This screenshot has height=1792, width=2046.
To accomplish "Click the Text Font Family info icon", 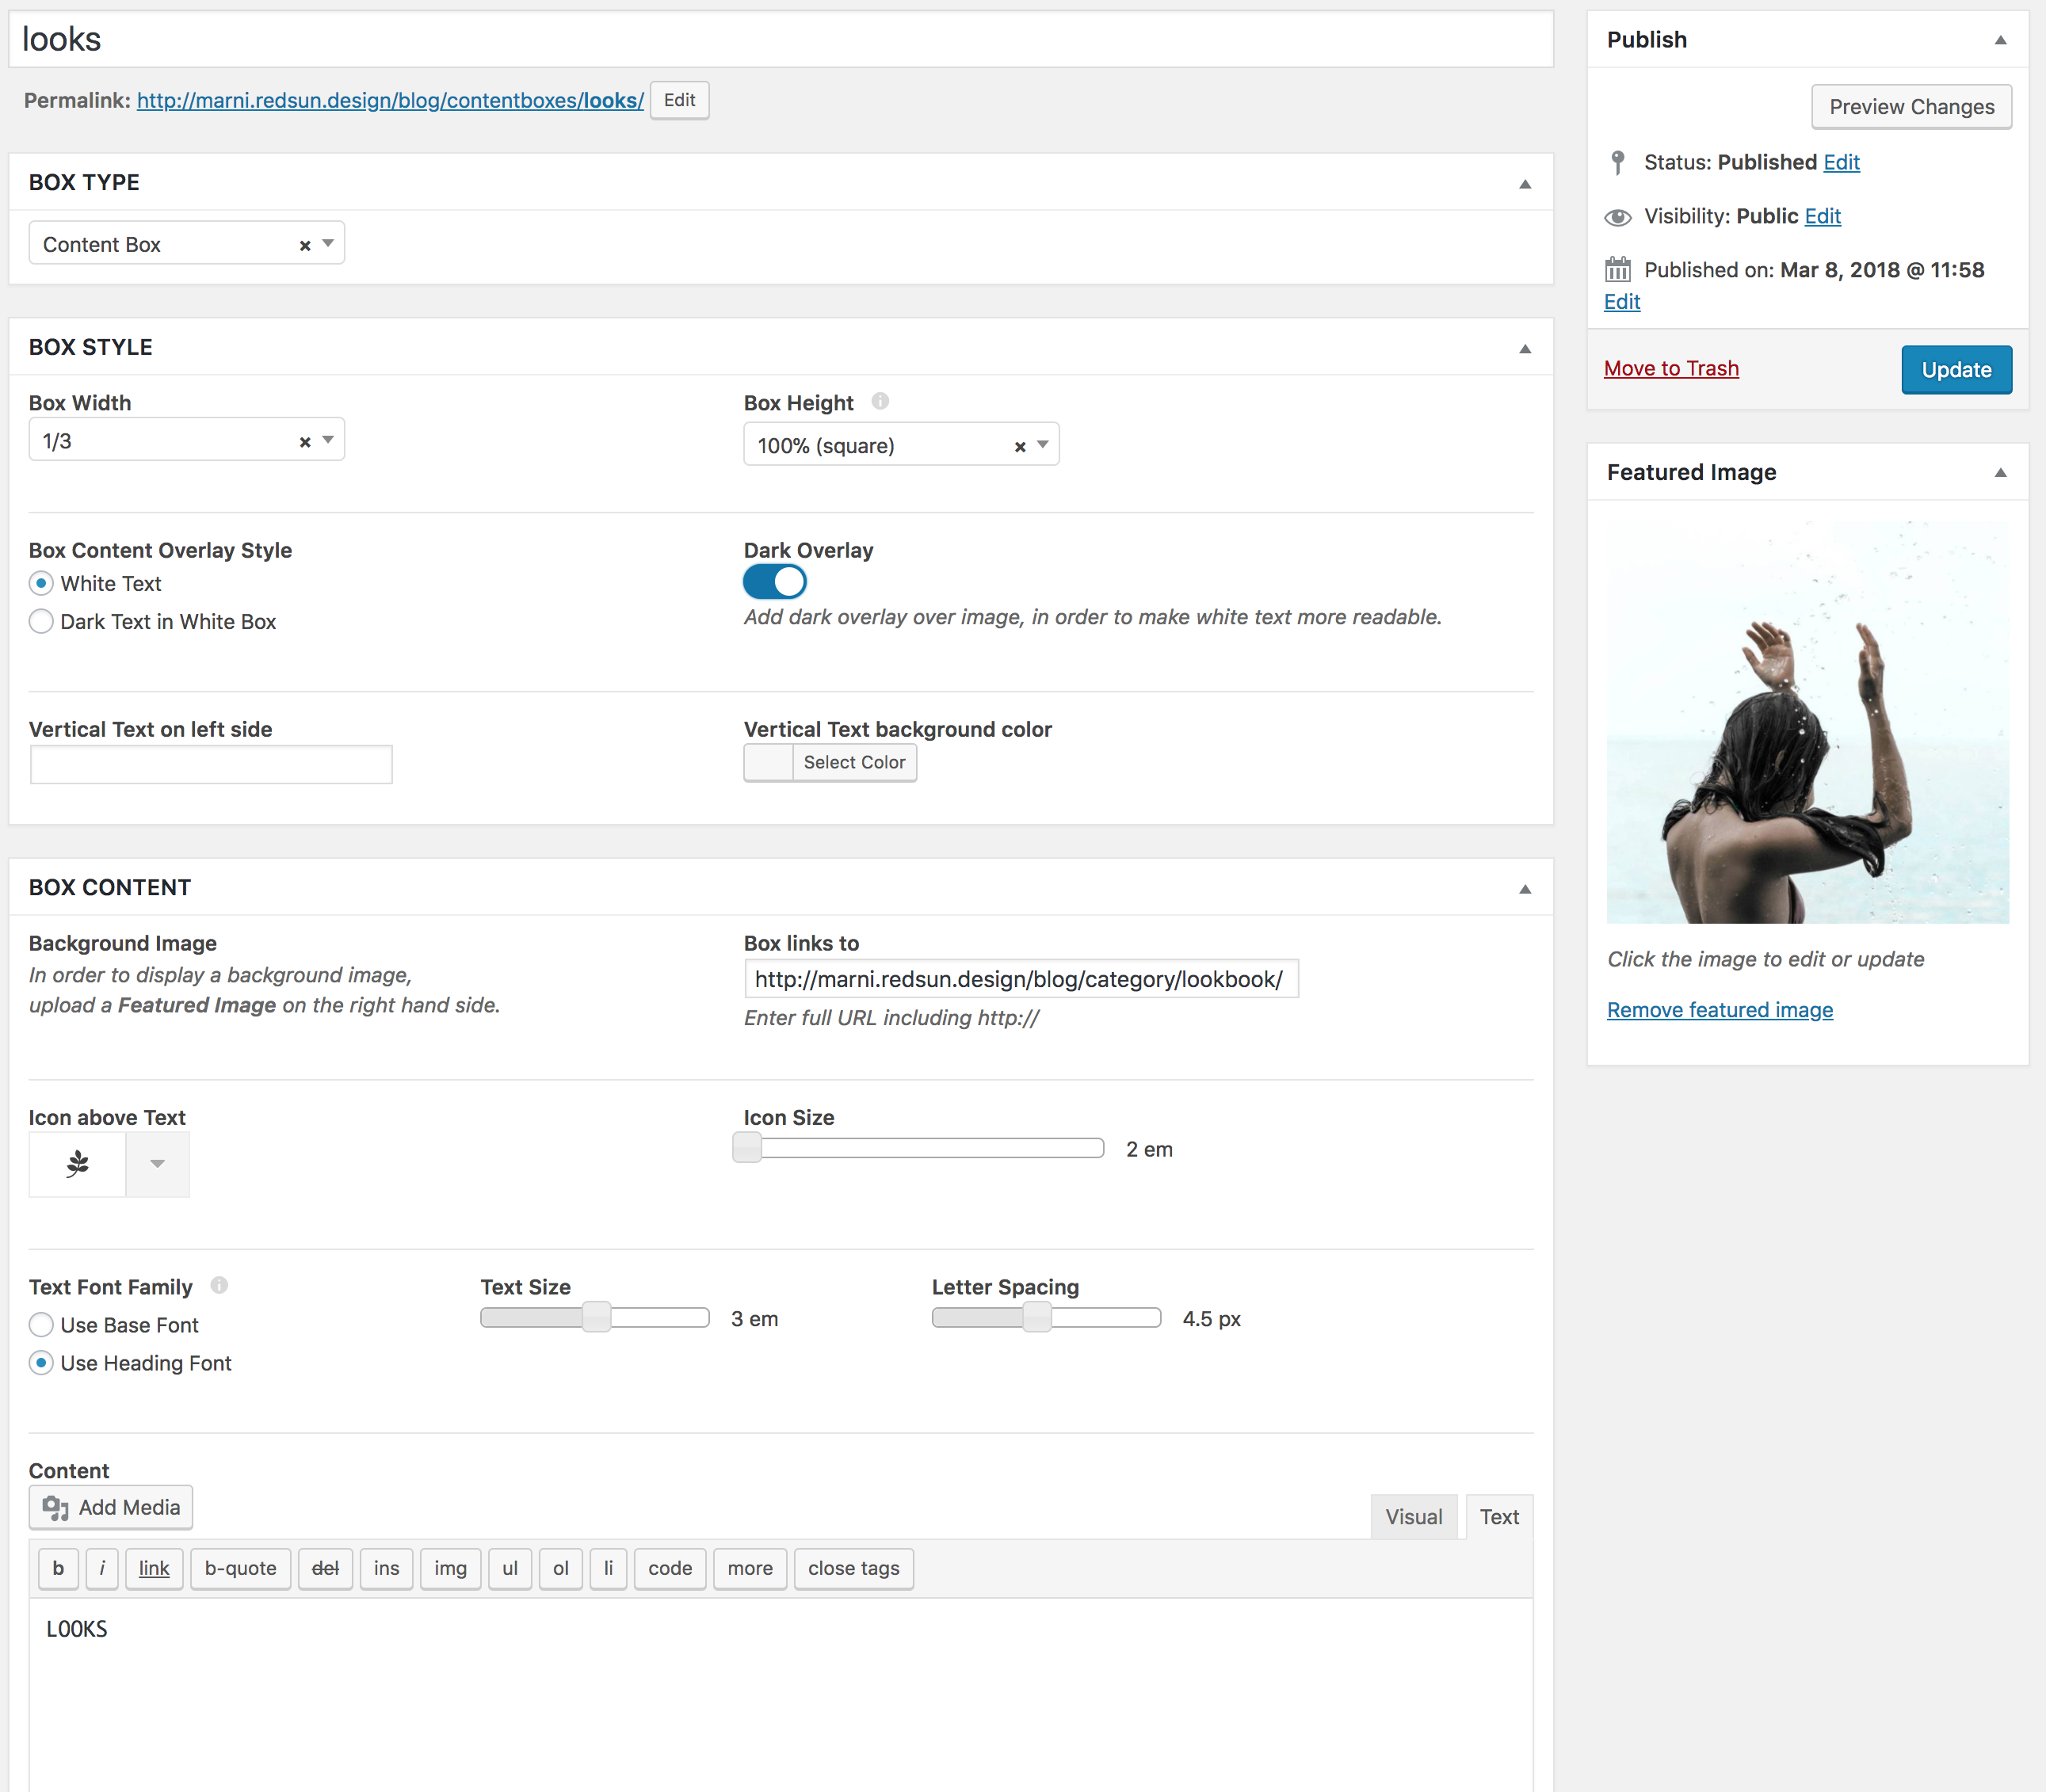I will [x=219, y=1286].
